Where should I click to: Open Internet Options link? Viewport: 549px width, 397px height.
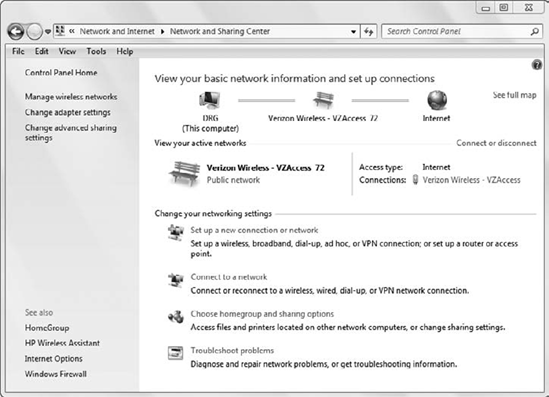tap(54, 358)
